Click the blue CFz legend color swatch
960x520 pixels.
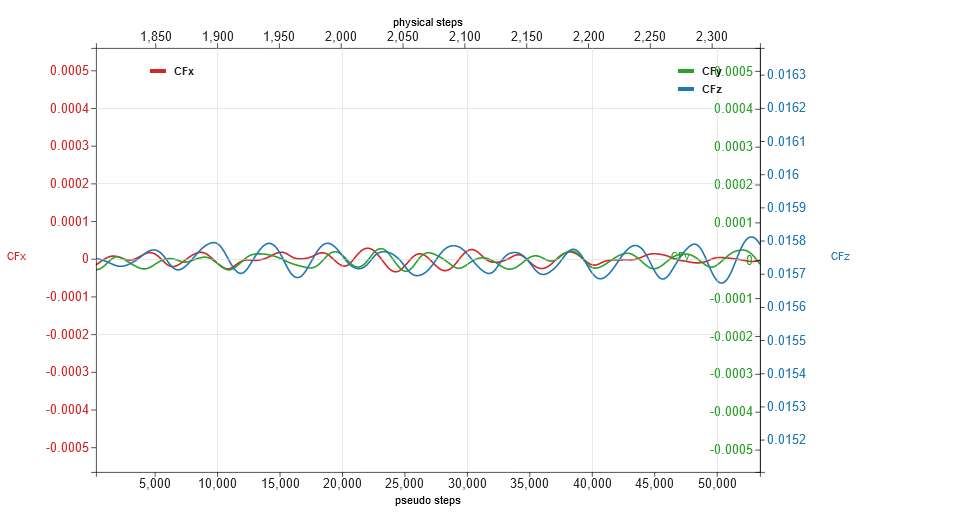pos(685,89)
